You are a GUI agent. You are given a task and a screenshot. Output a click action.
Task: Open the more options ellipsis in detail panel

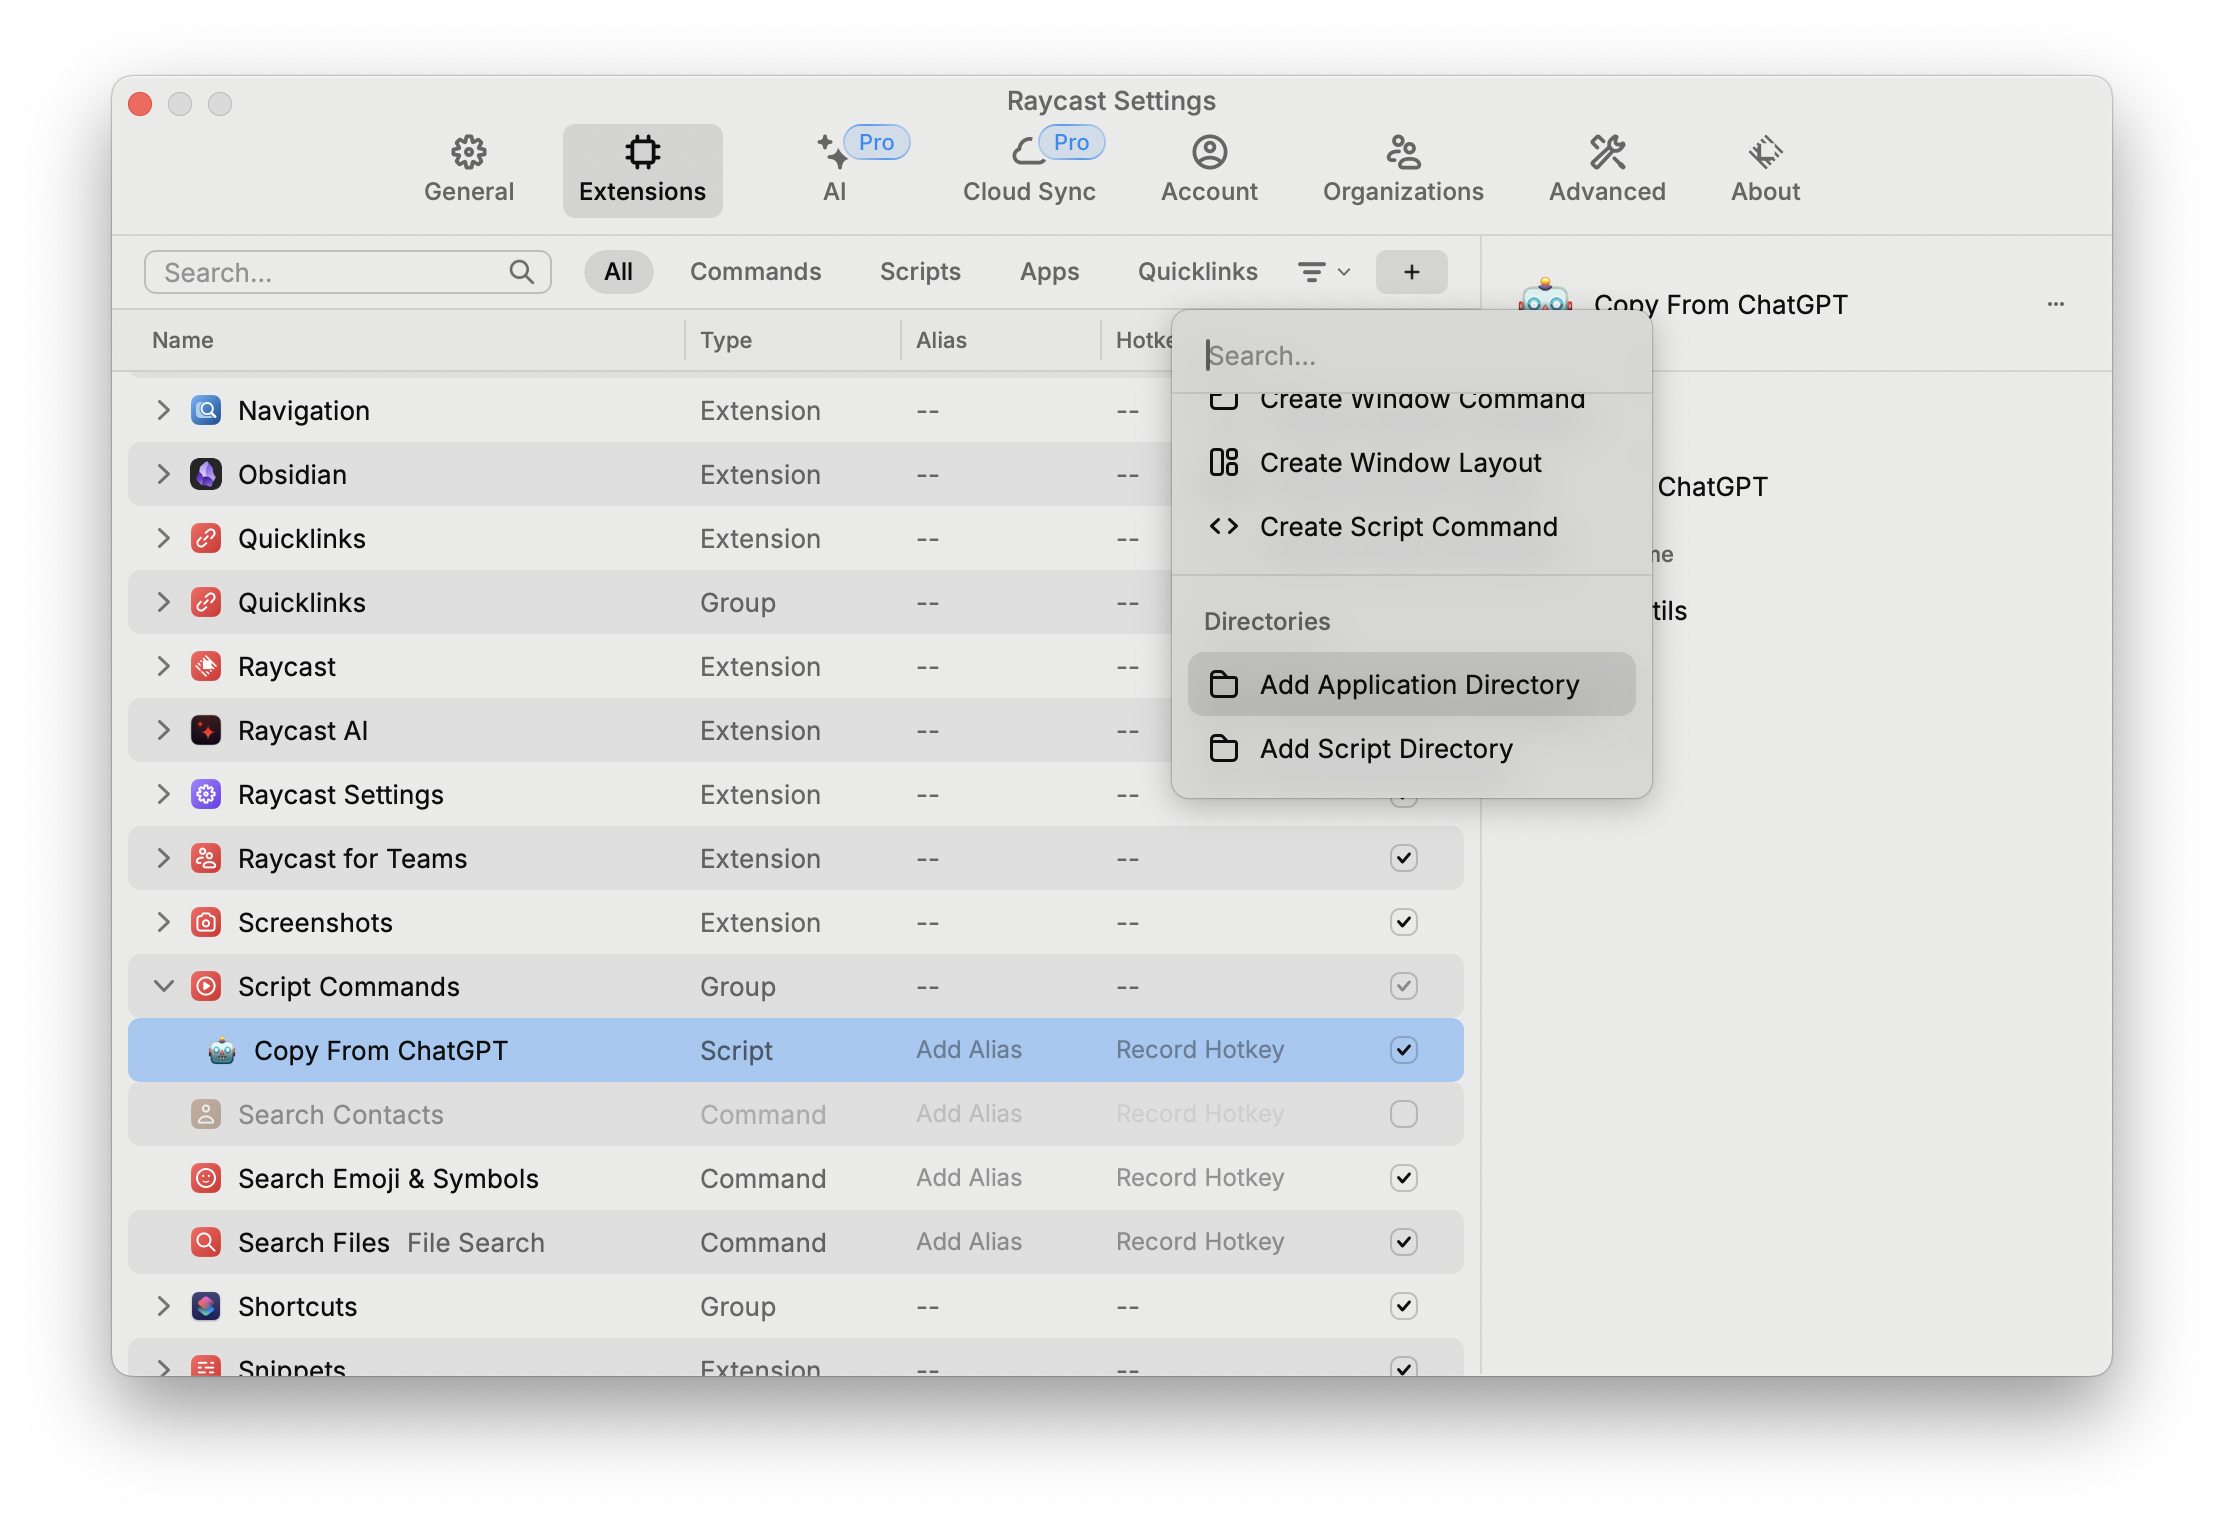point(2056,304)
